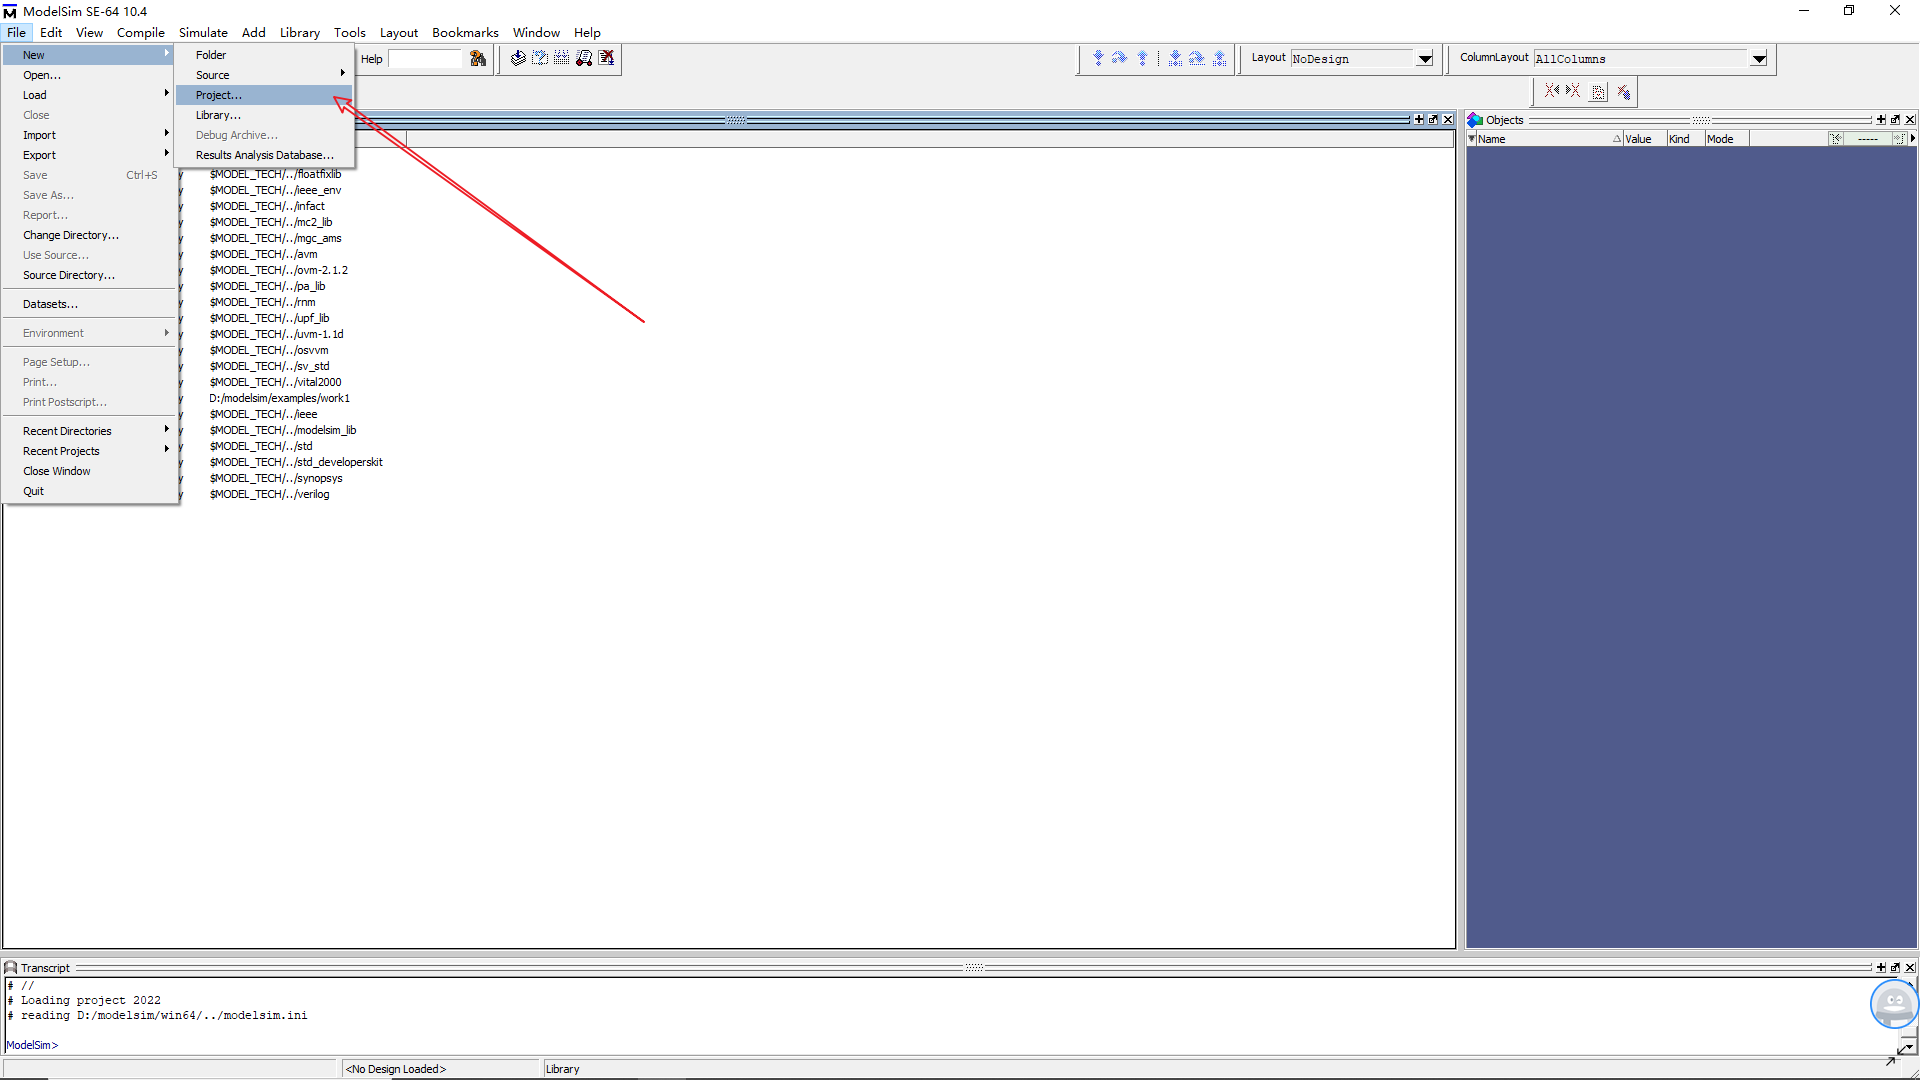This screenshot has width=1920, height=1080.
Task: Click the ColumnLayout AllColumns field
Action: pos(1640,59)
